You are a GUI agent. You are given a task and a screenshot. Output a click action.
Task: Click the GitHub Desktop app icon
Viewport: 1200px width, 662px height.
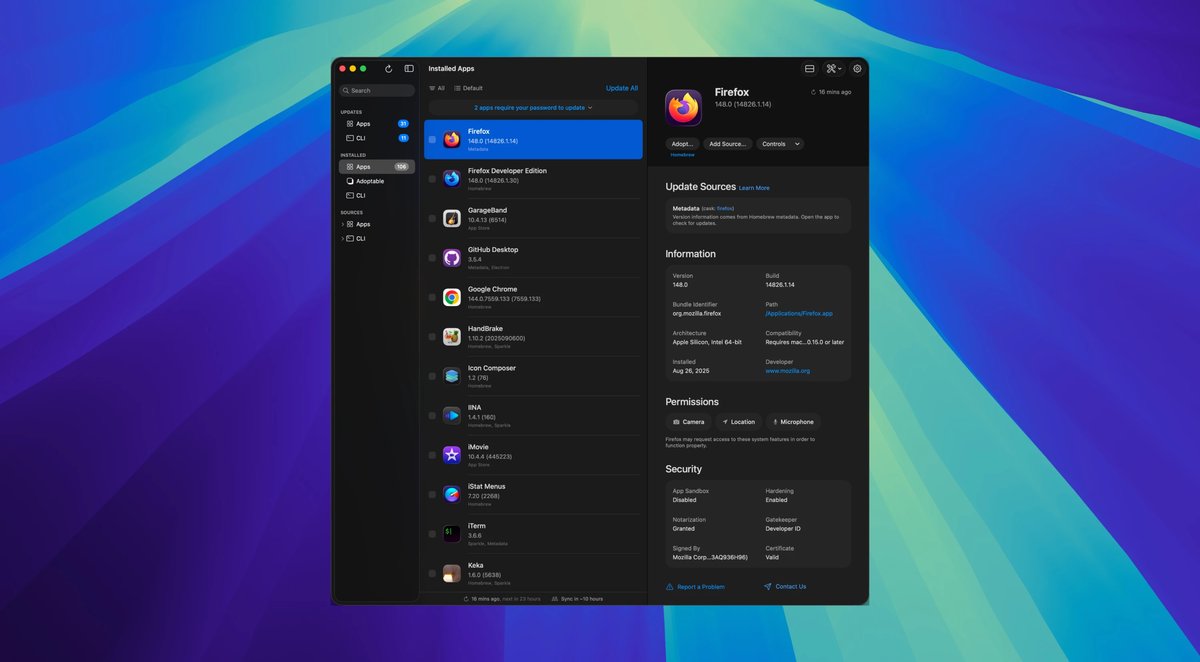click(x=452, y=258)
